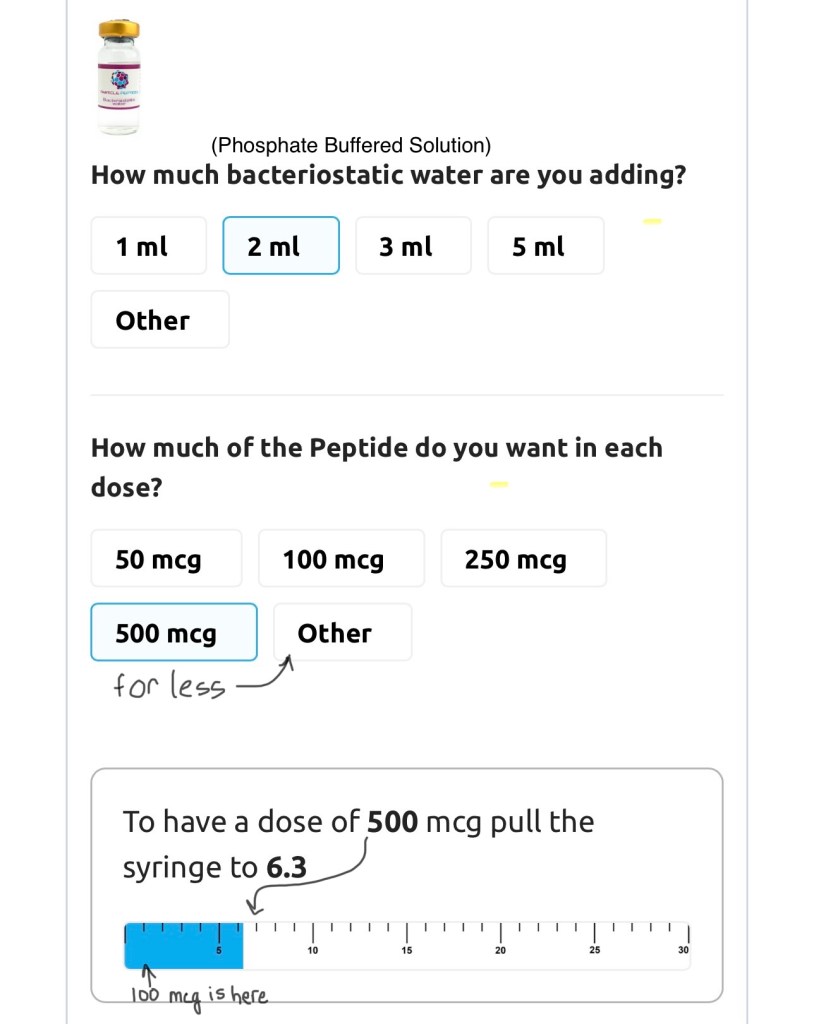
Task: Choose 250 mcg peptide dose
Action: (522, 558)
